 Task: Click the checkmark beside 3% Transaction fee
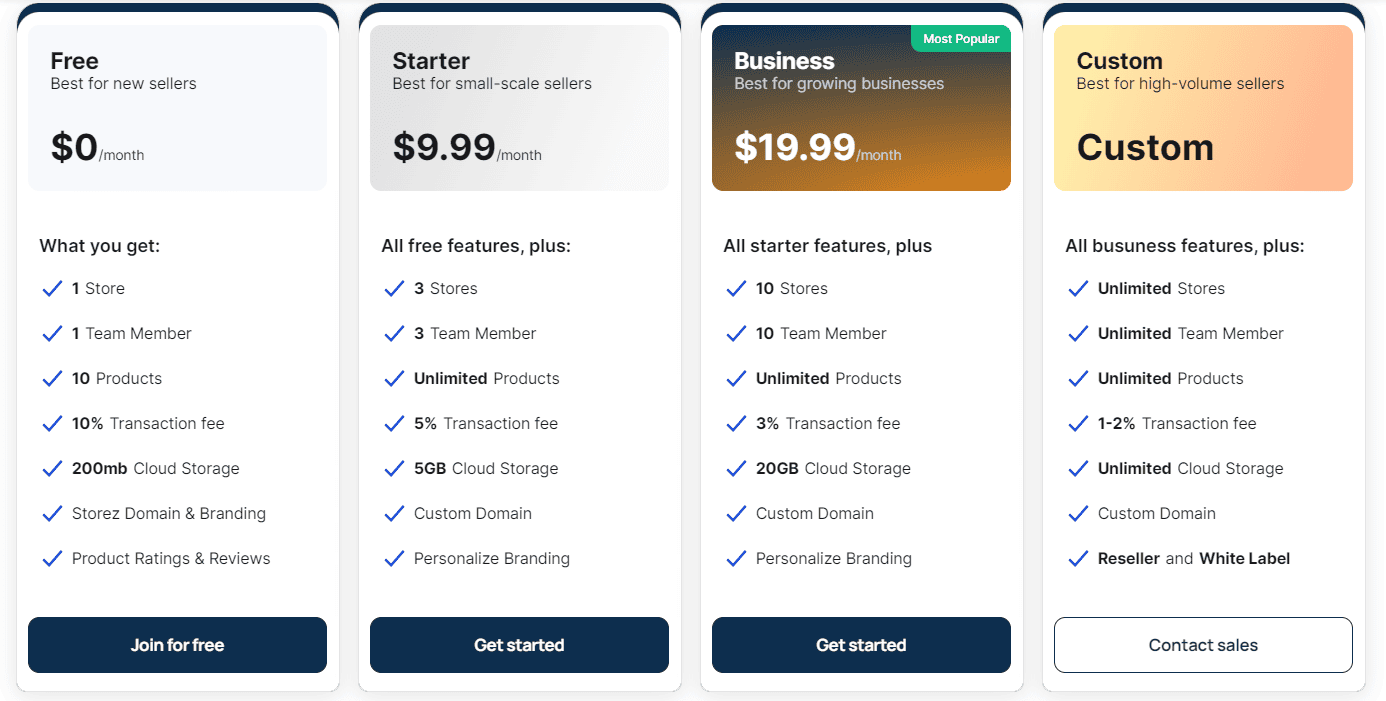point(736,423)
